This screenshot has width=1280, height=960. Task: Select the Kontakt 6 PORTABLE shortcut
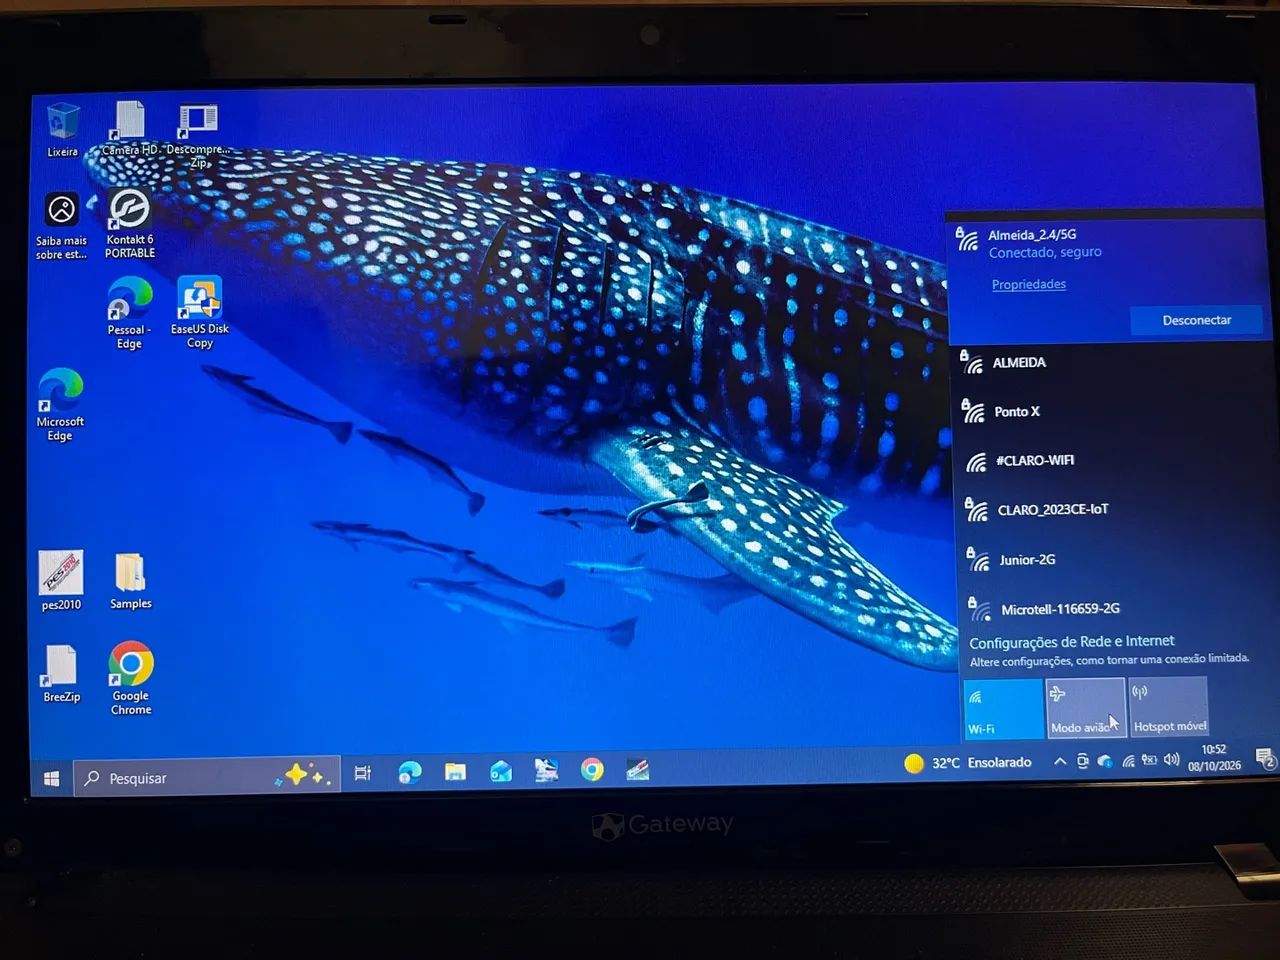[x=130, y=224]
